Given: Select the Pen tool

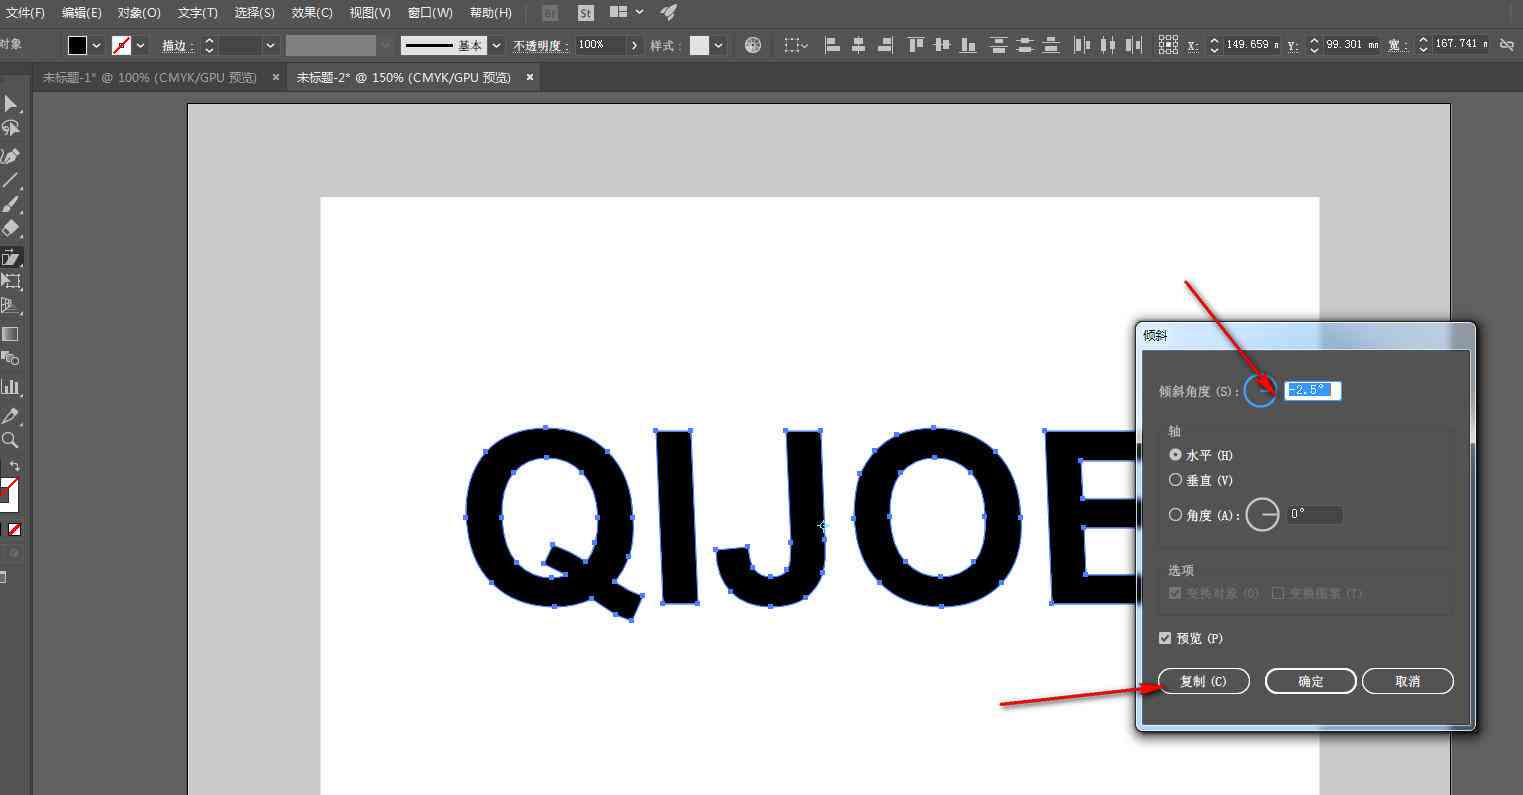Looking at the screenshot, I should click(10, 156).
